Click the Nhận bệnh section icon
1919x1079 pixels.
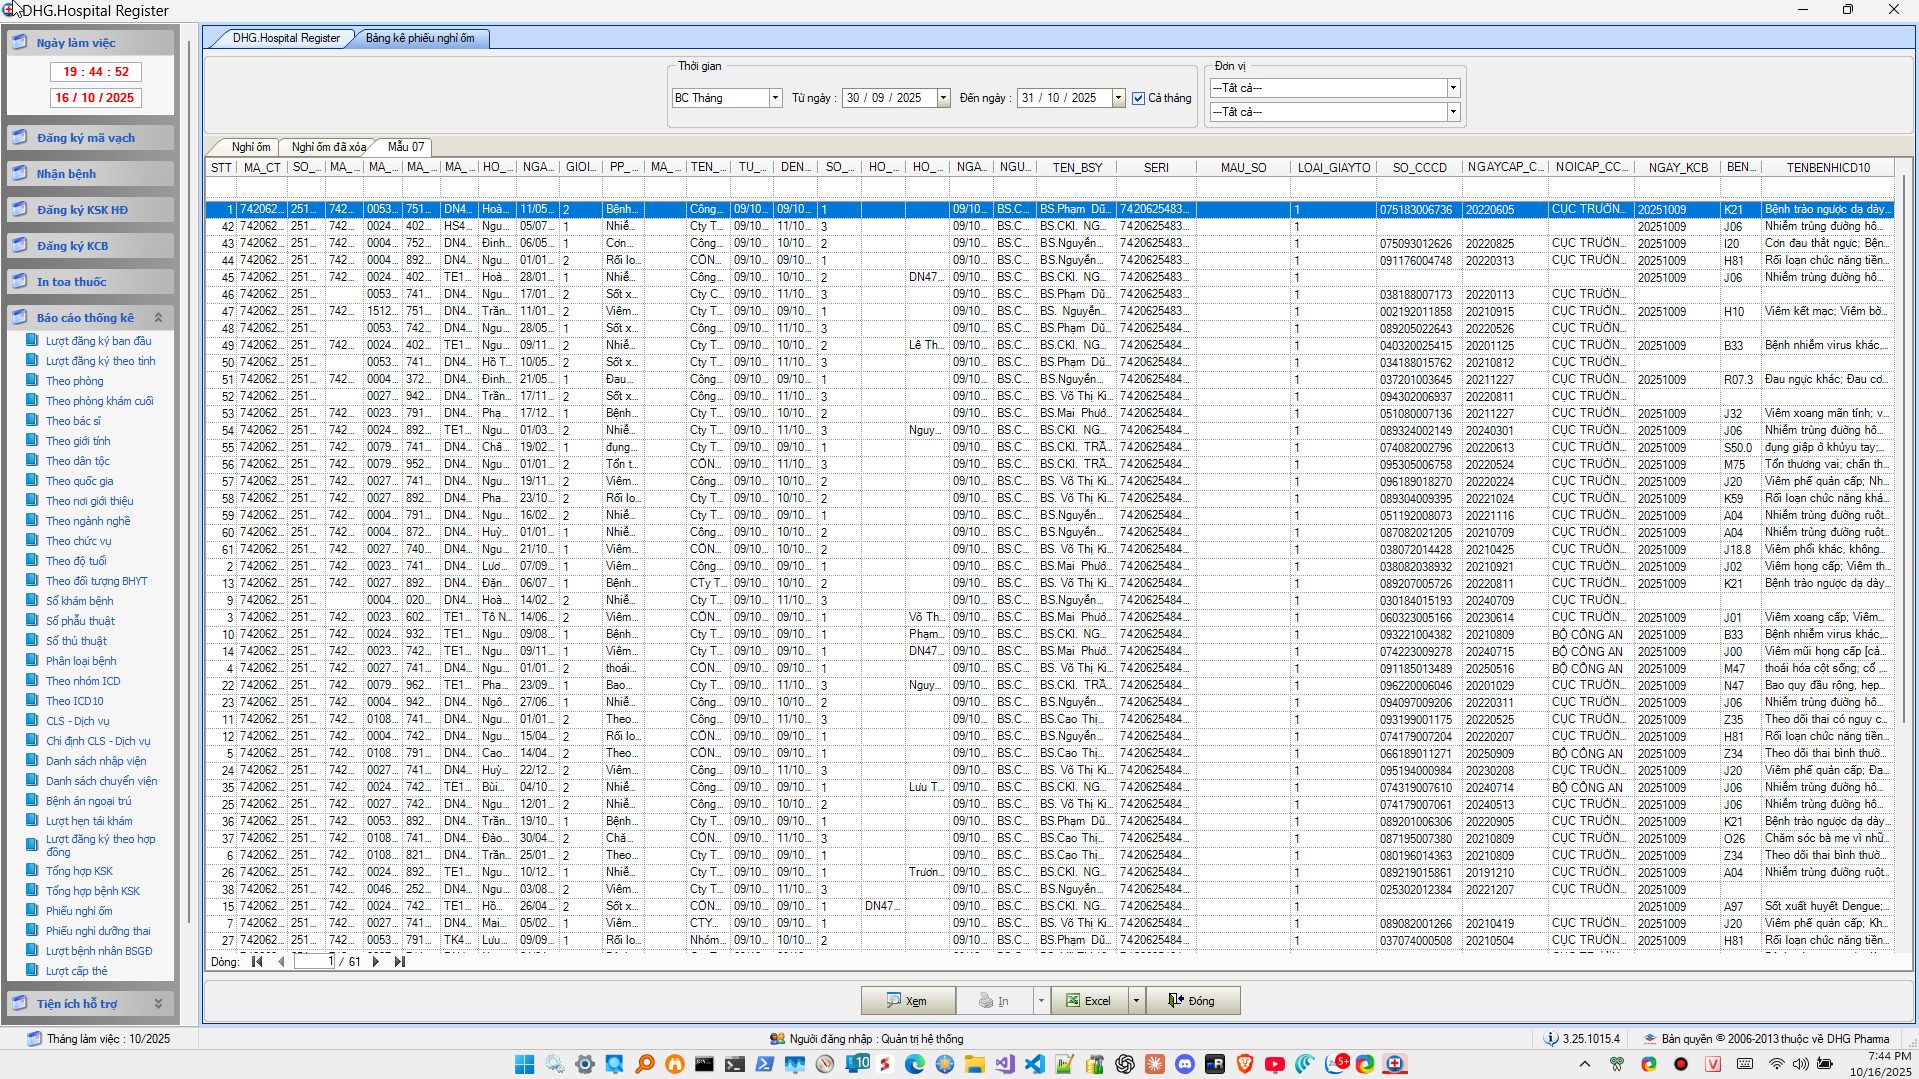(x=19, y=173)
